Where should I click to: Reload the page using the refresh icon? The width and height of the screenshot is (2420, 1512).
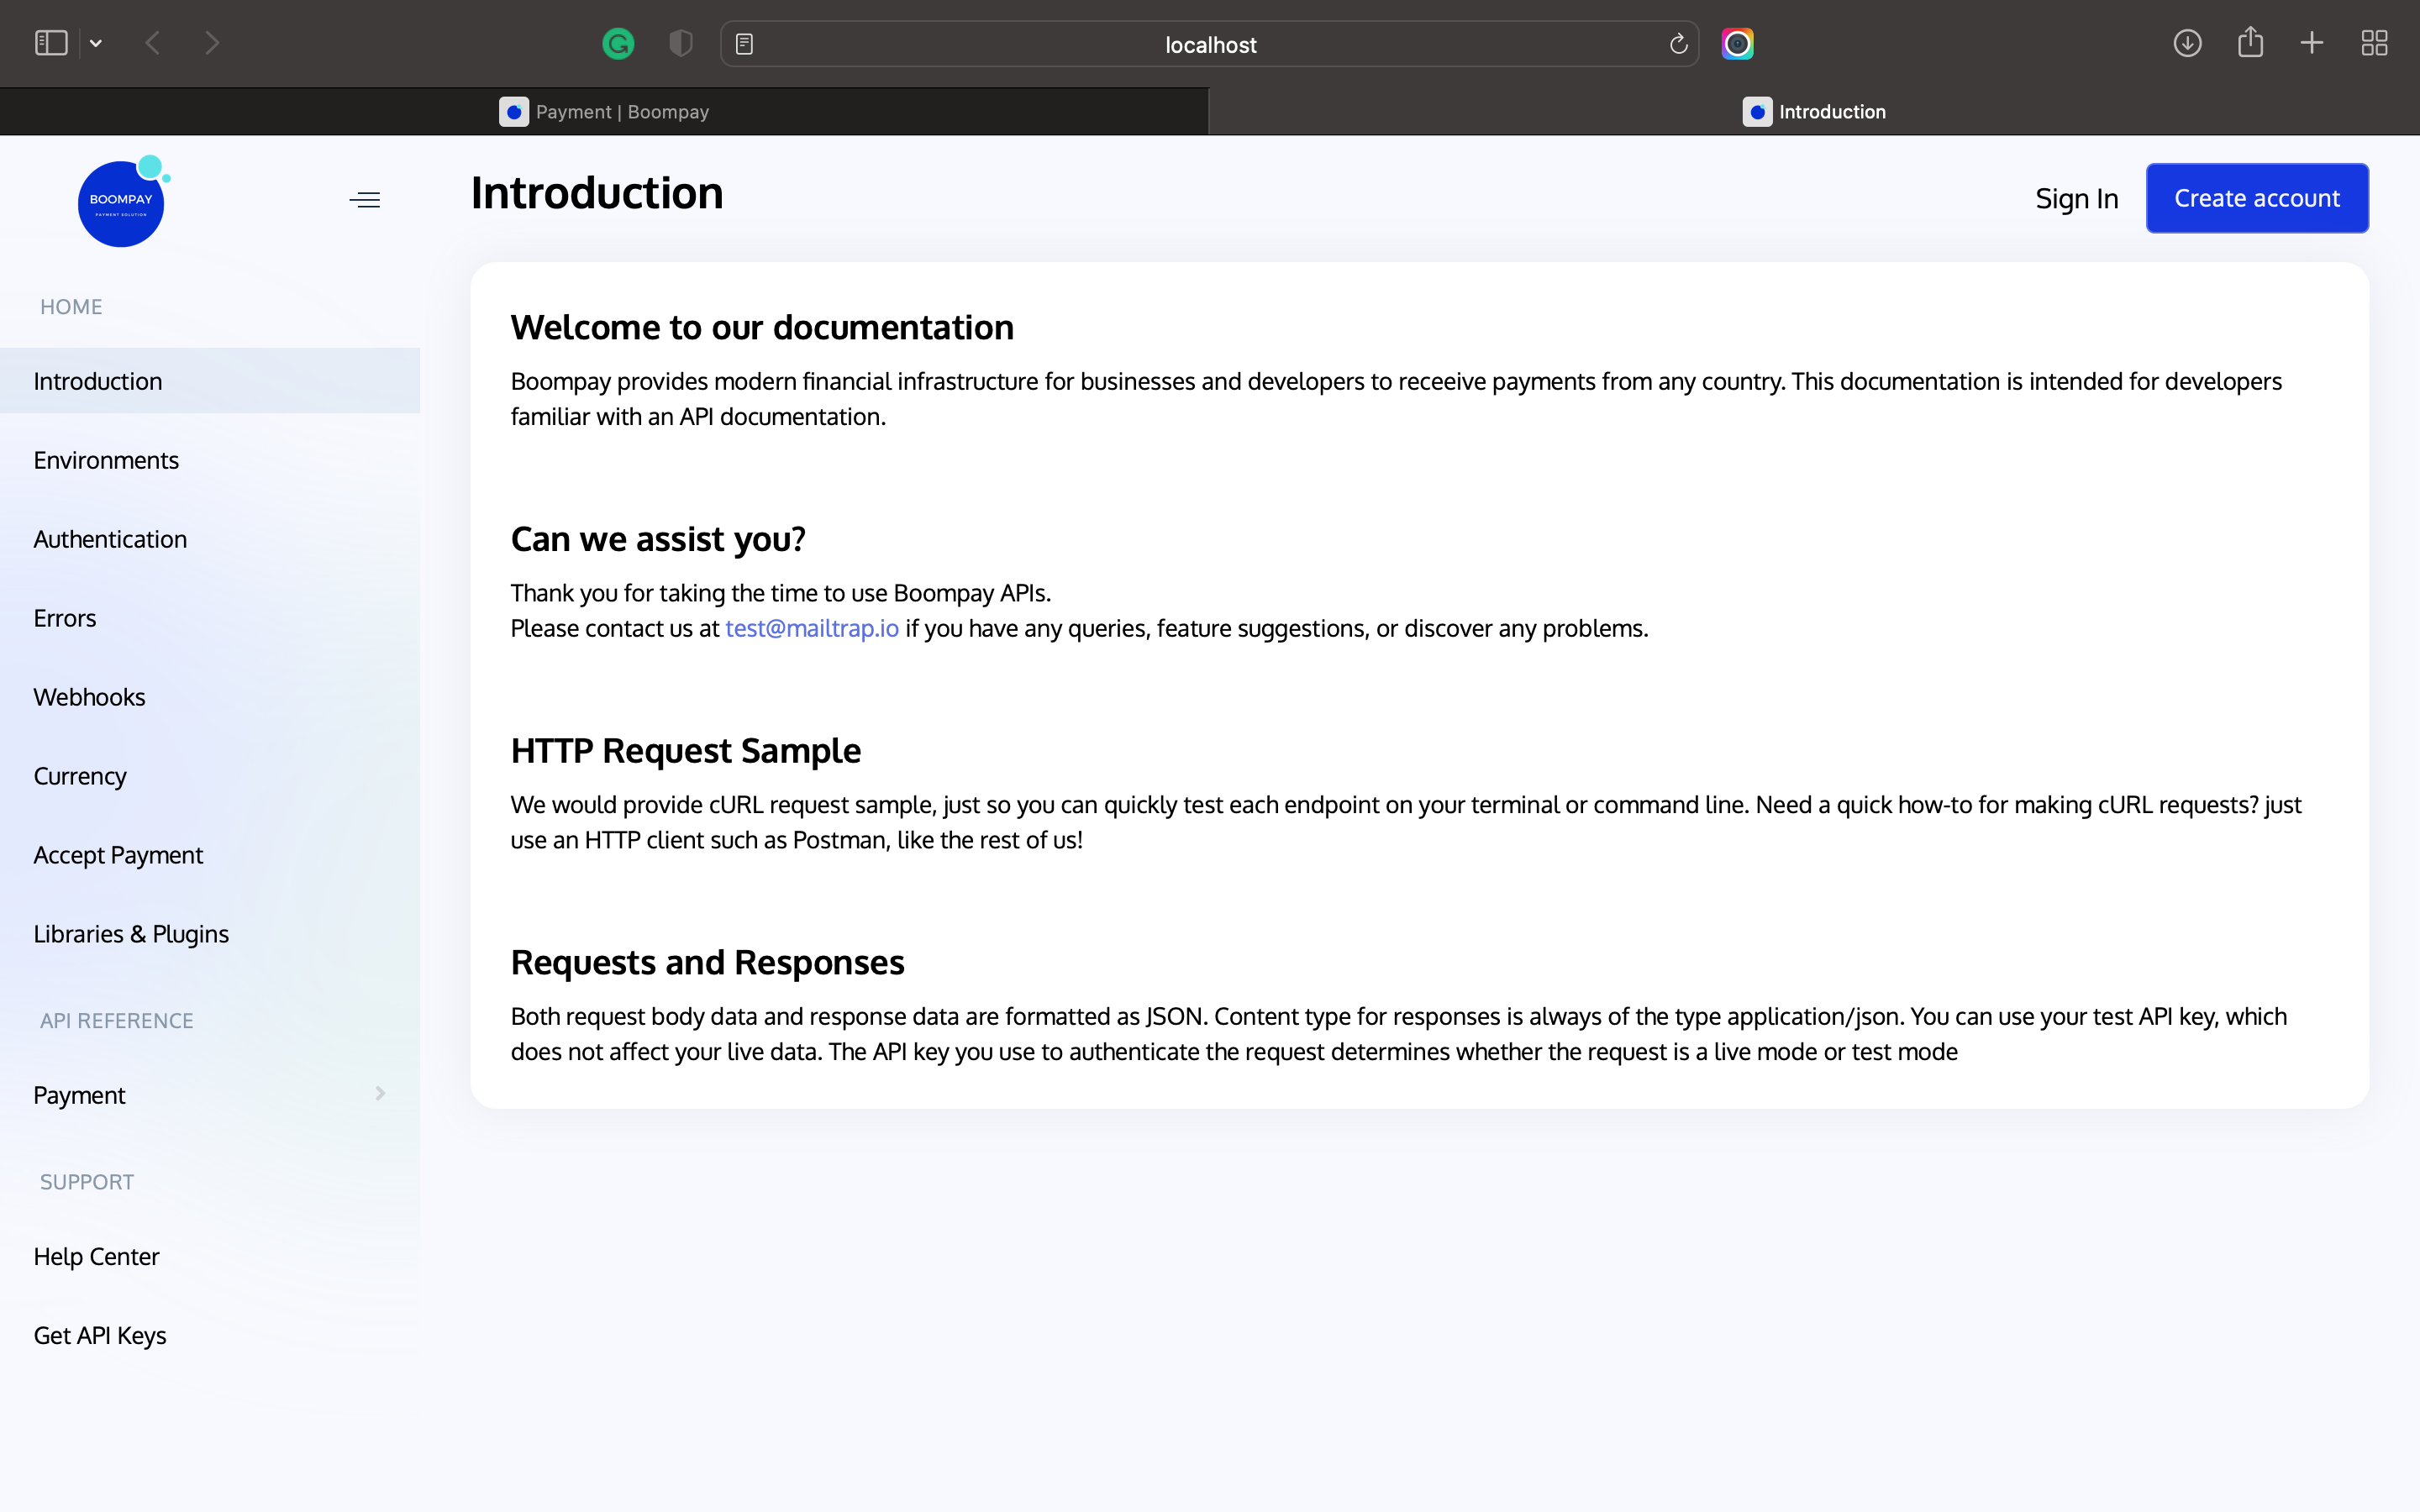click(x=1677, y=43)
